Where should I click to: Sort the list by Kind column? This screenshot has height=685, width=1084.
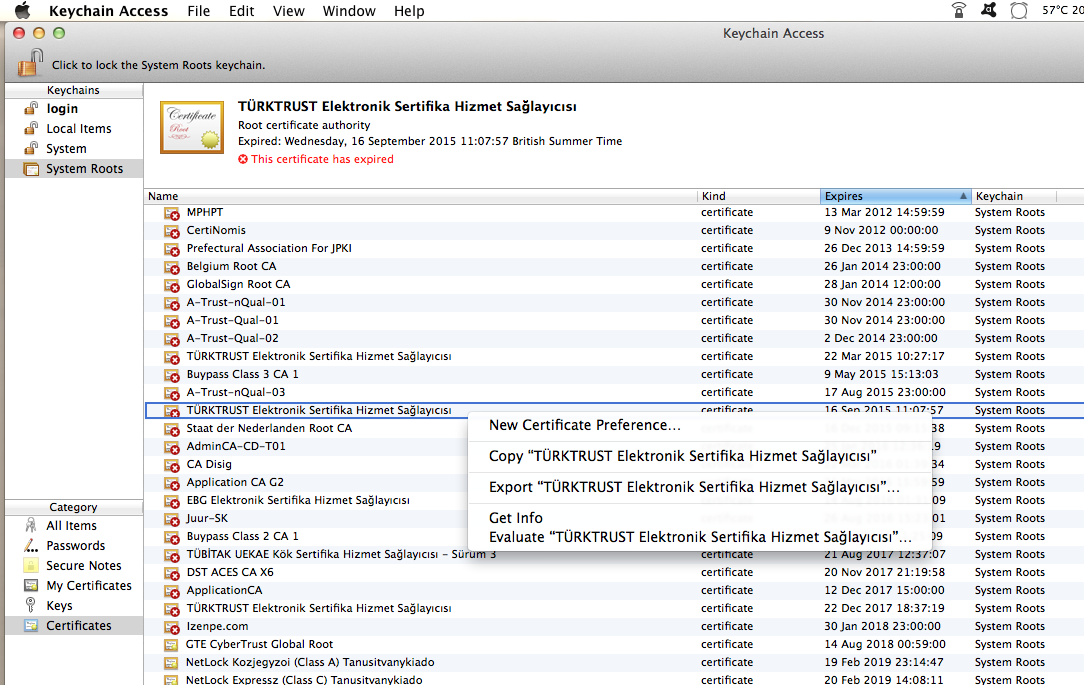(759, 196)
